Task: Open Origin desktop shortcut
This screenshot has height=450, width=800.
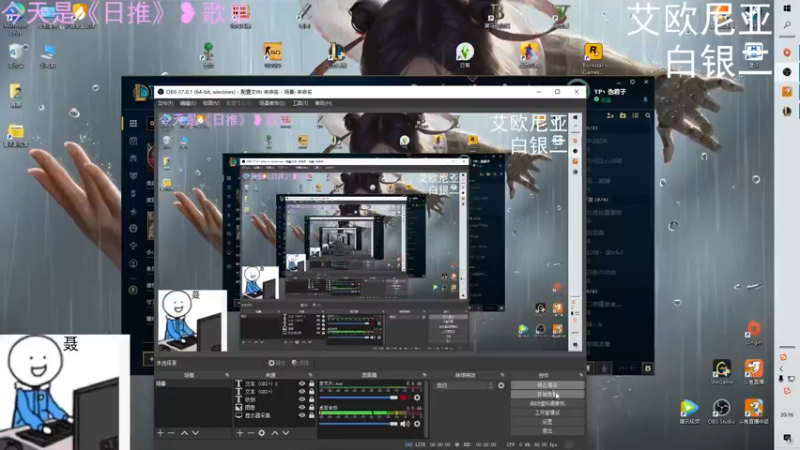Action: coord(754,333)
